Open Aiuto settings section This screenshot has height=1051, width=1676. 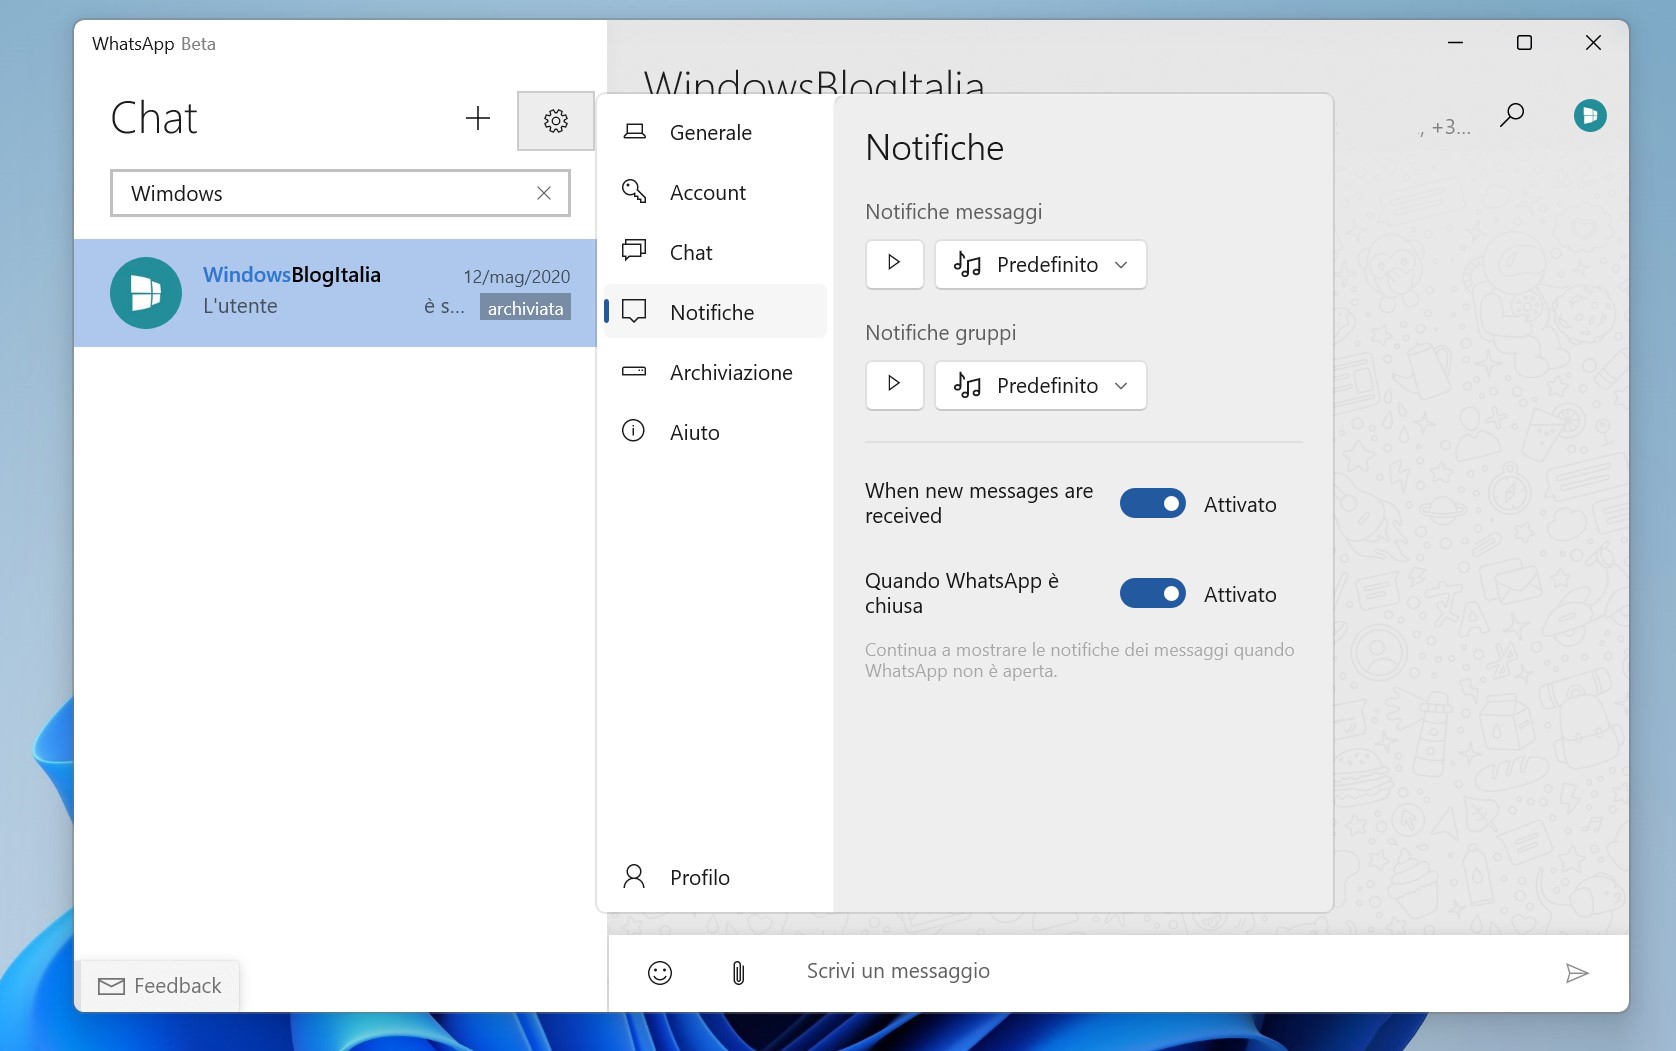click(x=716, y=432)
